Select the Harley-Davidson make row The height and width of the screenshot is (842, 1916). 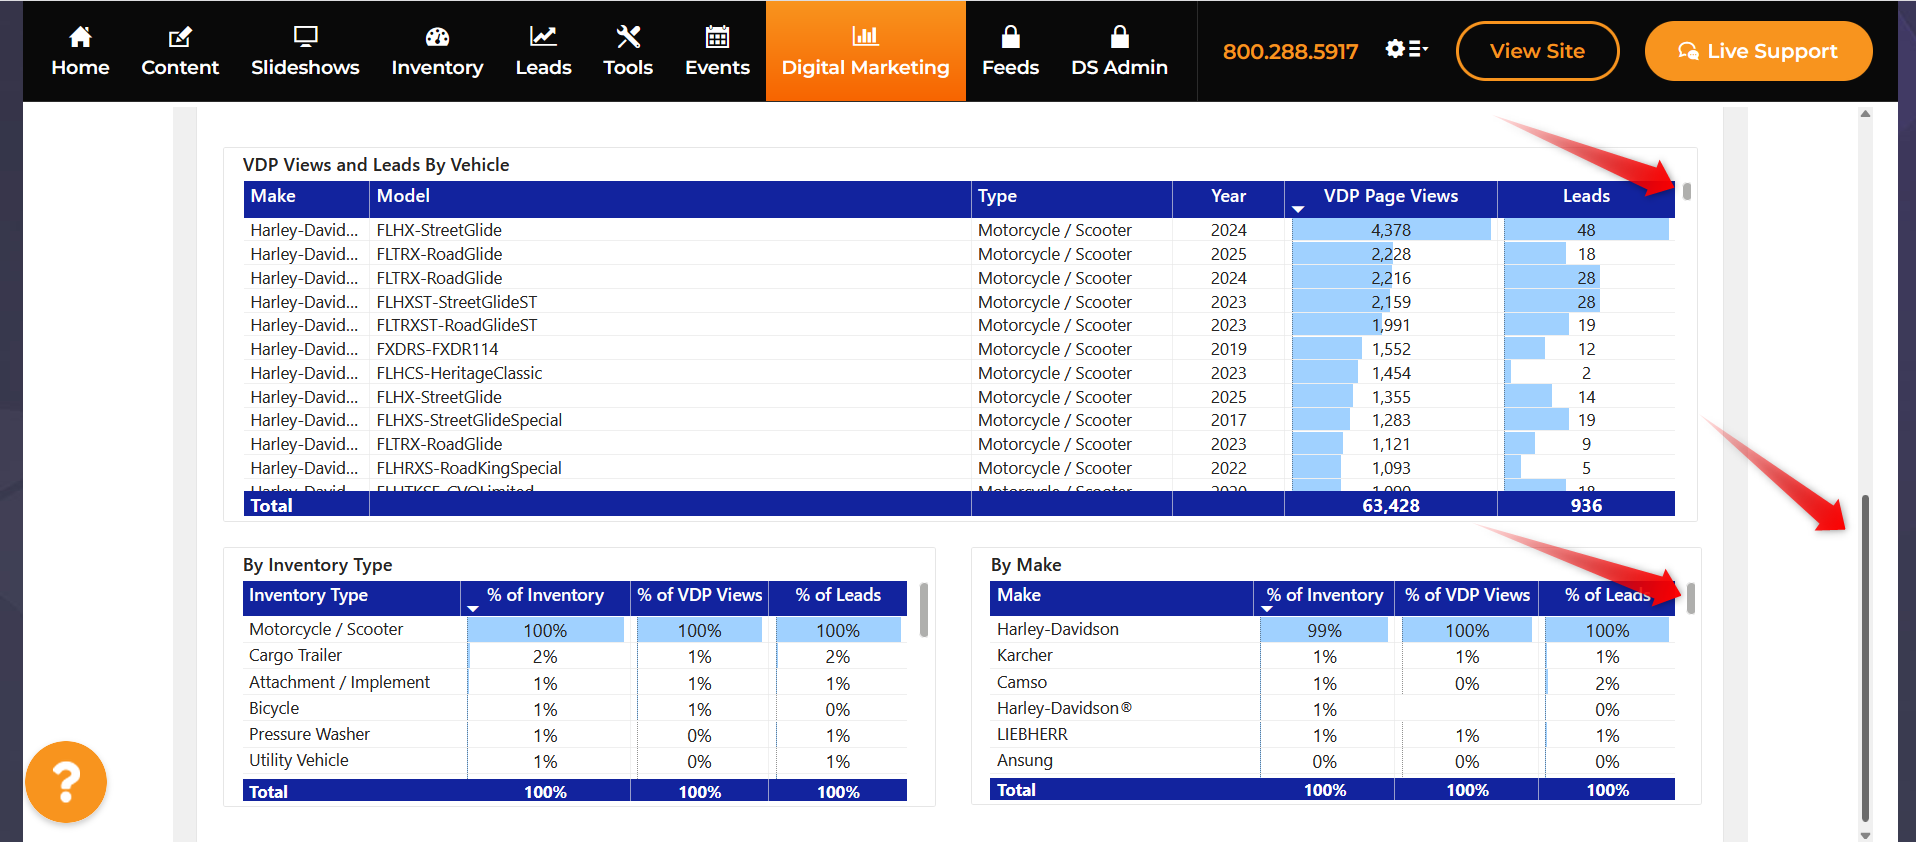[x=1333, y=630]
